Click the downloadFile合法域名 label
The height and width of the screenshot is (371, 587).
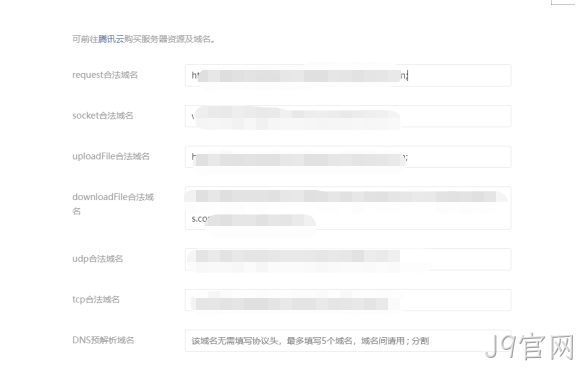coord(113,204)
